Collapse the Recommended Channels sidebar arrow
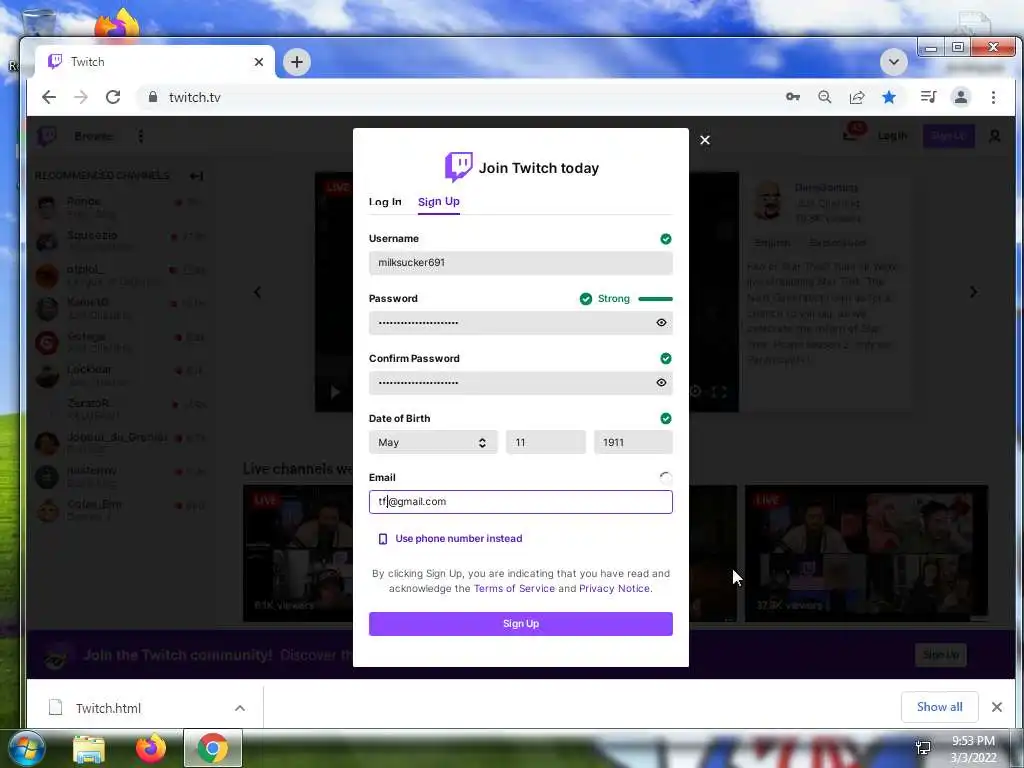The width and height of the screenshot is (1024, 768). coord(196,176)
